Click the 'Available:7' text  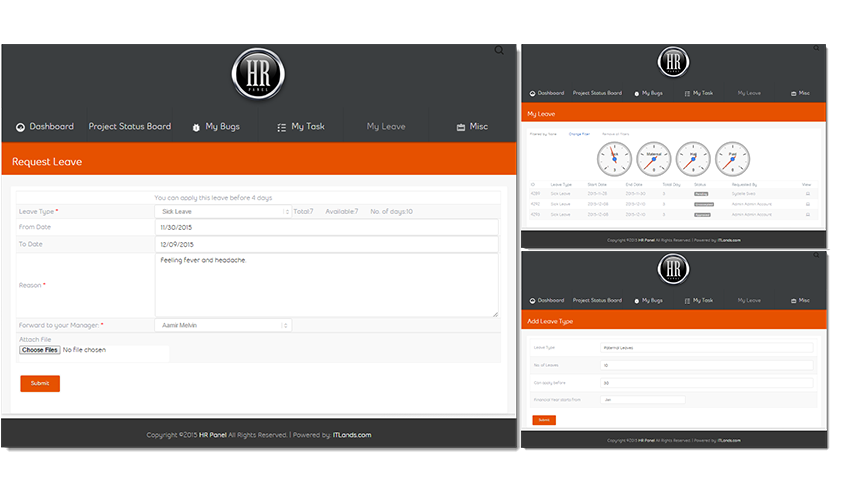[342, 211]
